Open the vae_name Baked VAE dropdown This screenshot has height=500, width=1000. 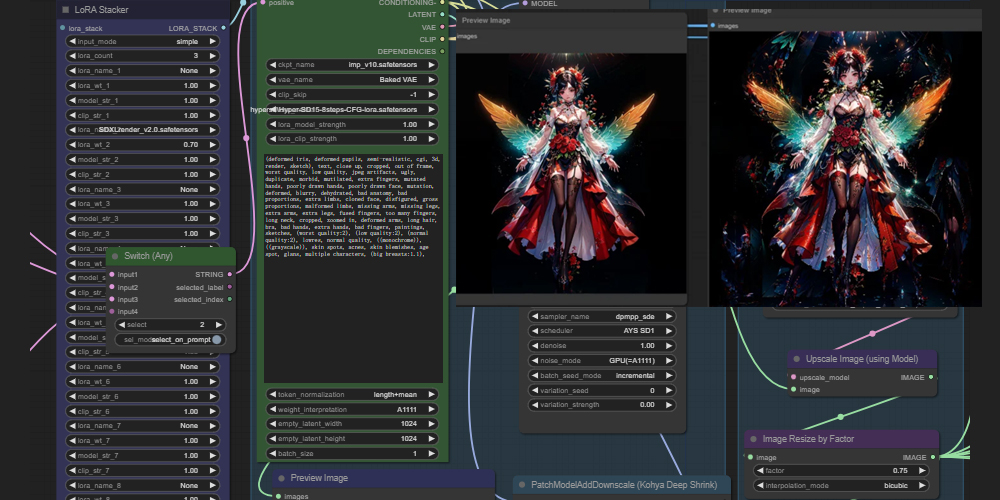(x=352, y=80)
